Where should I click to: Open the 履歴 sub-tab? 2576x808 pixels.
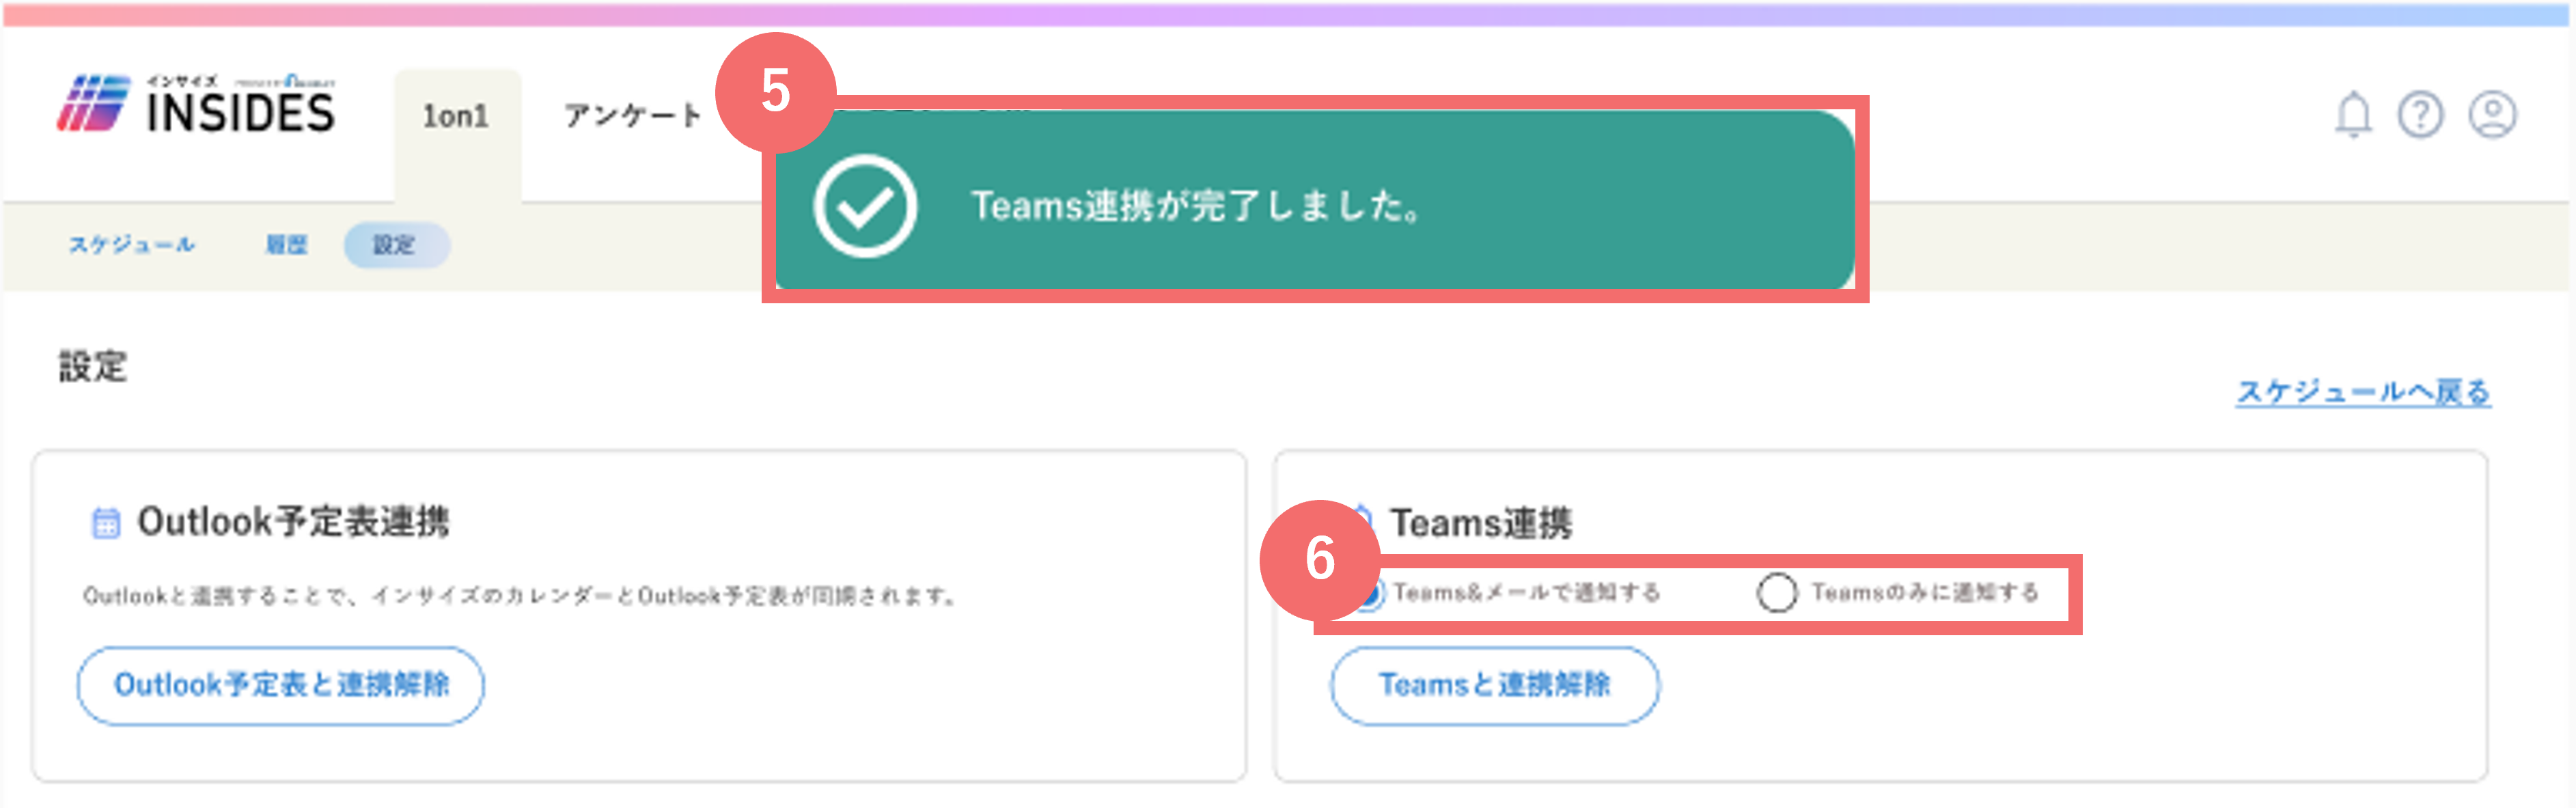point(286,245)
